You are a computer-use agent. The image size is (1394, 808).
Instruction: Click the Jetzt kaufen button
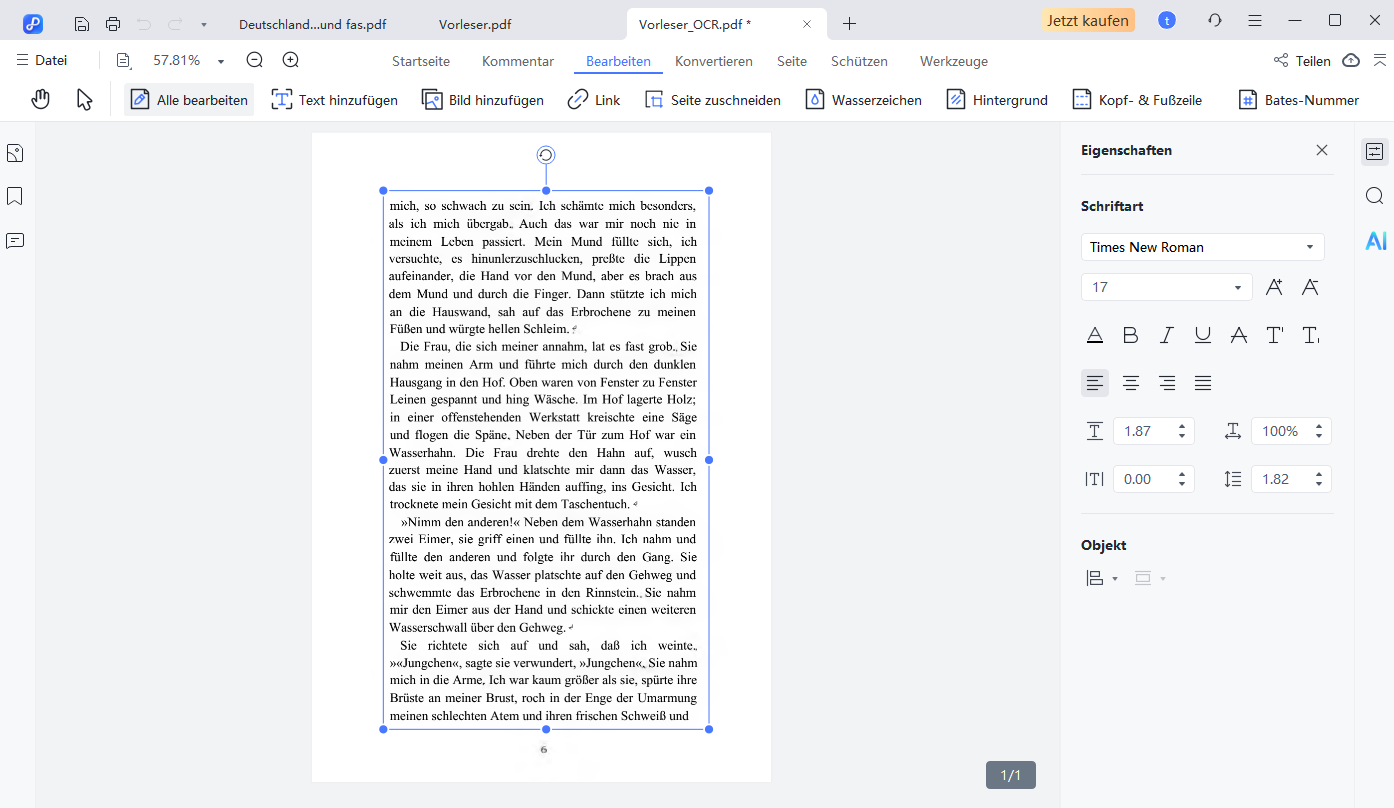[x=1088, y=21]
